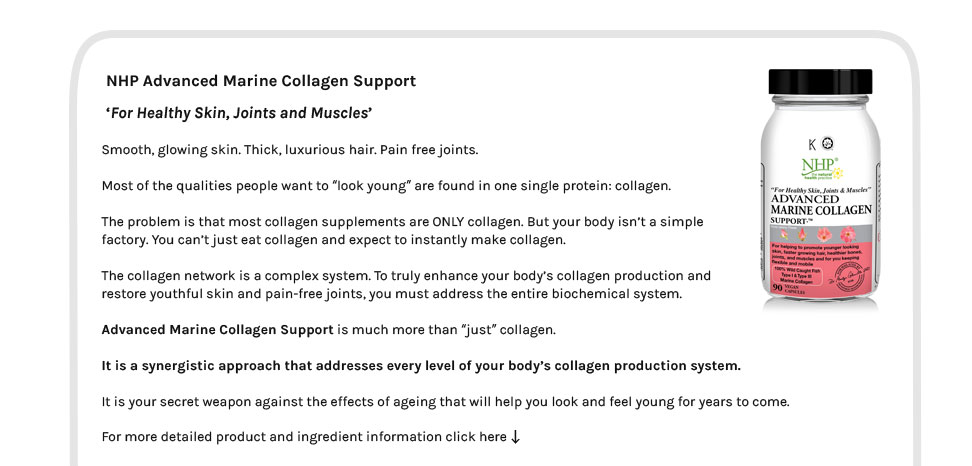Click the 'NHP Advanced Marine Collagen Support' heading

coord(261,81)
